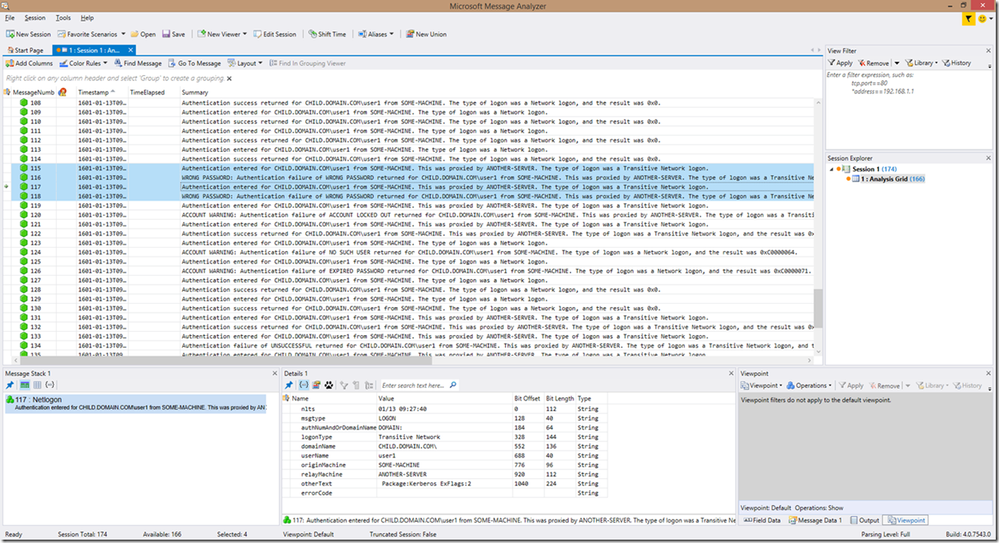Open the Operations dropdown in Viewpoint panel
999x543 pixels.
810,386
